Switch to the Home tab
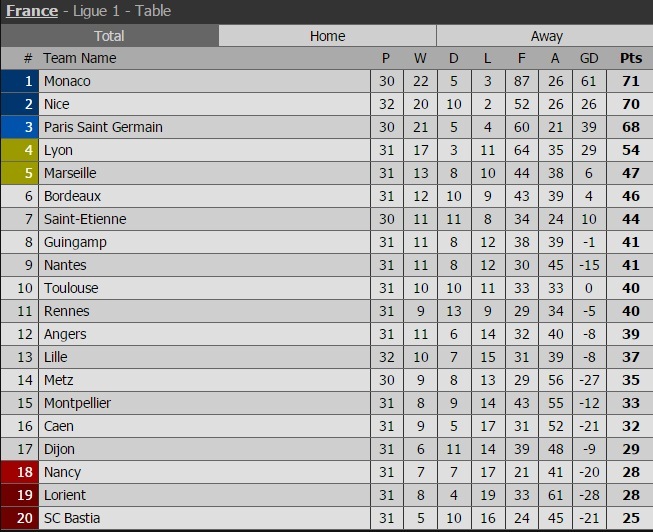Viewport: 653px width, 532px height. click(327, 36)
